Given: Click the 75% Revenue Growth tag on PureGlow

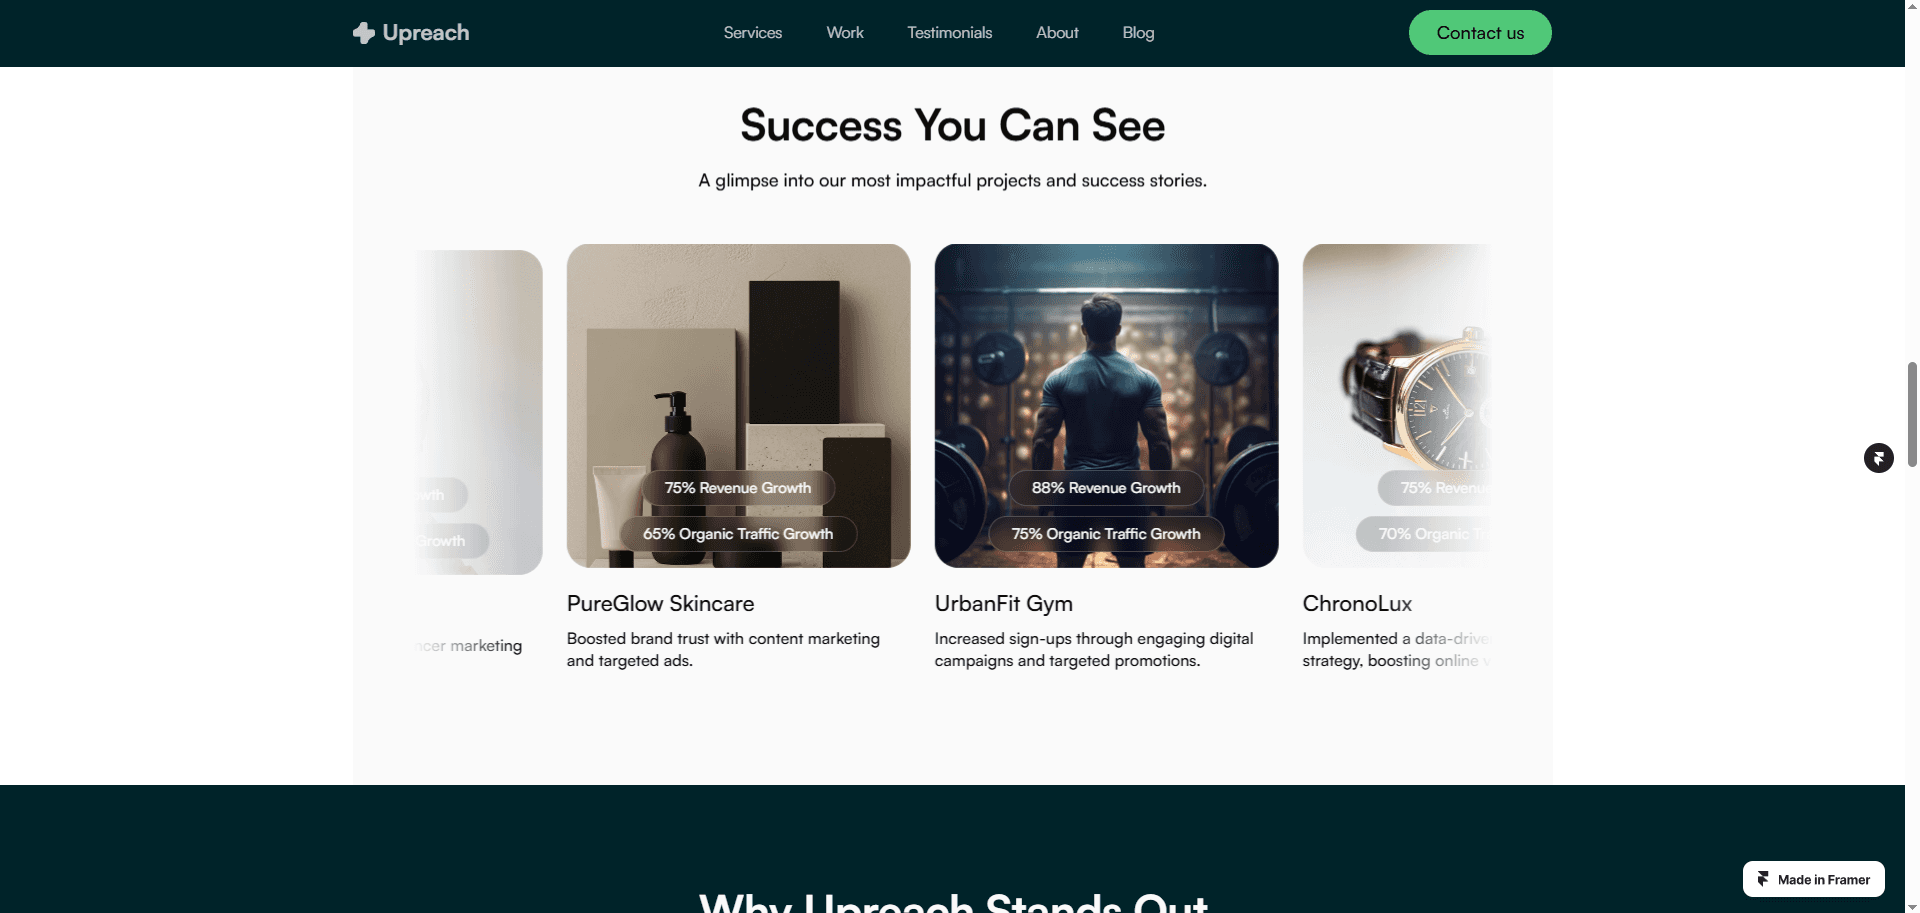Looking at the screenshot, I should (738, 488).
